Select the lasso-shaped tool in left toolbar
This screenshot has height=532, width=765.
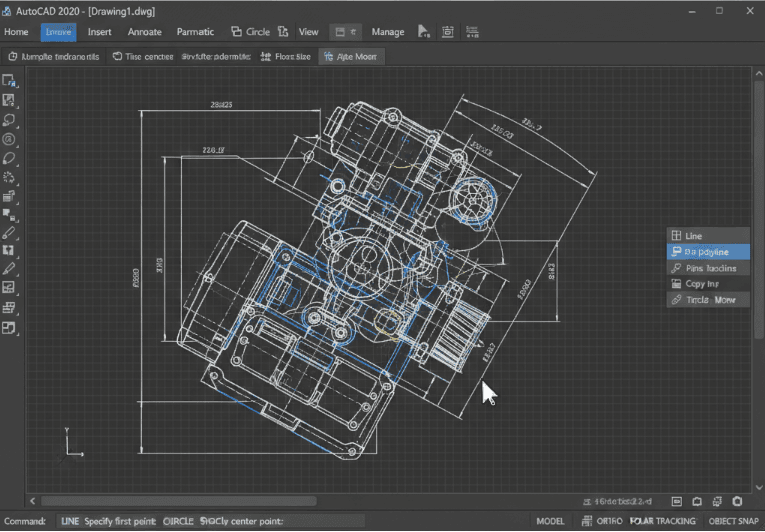click(x=9, y=120)
